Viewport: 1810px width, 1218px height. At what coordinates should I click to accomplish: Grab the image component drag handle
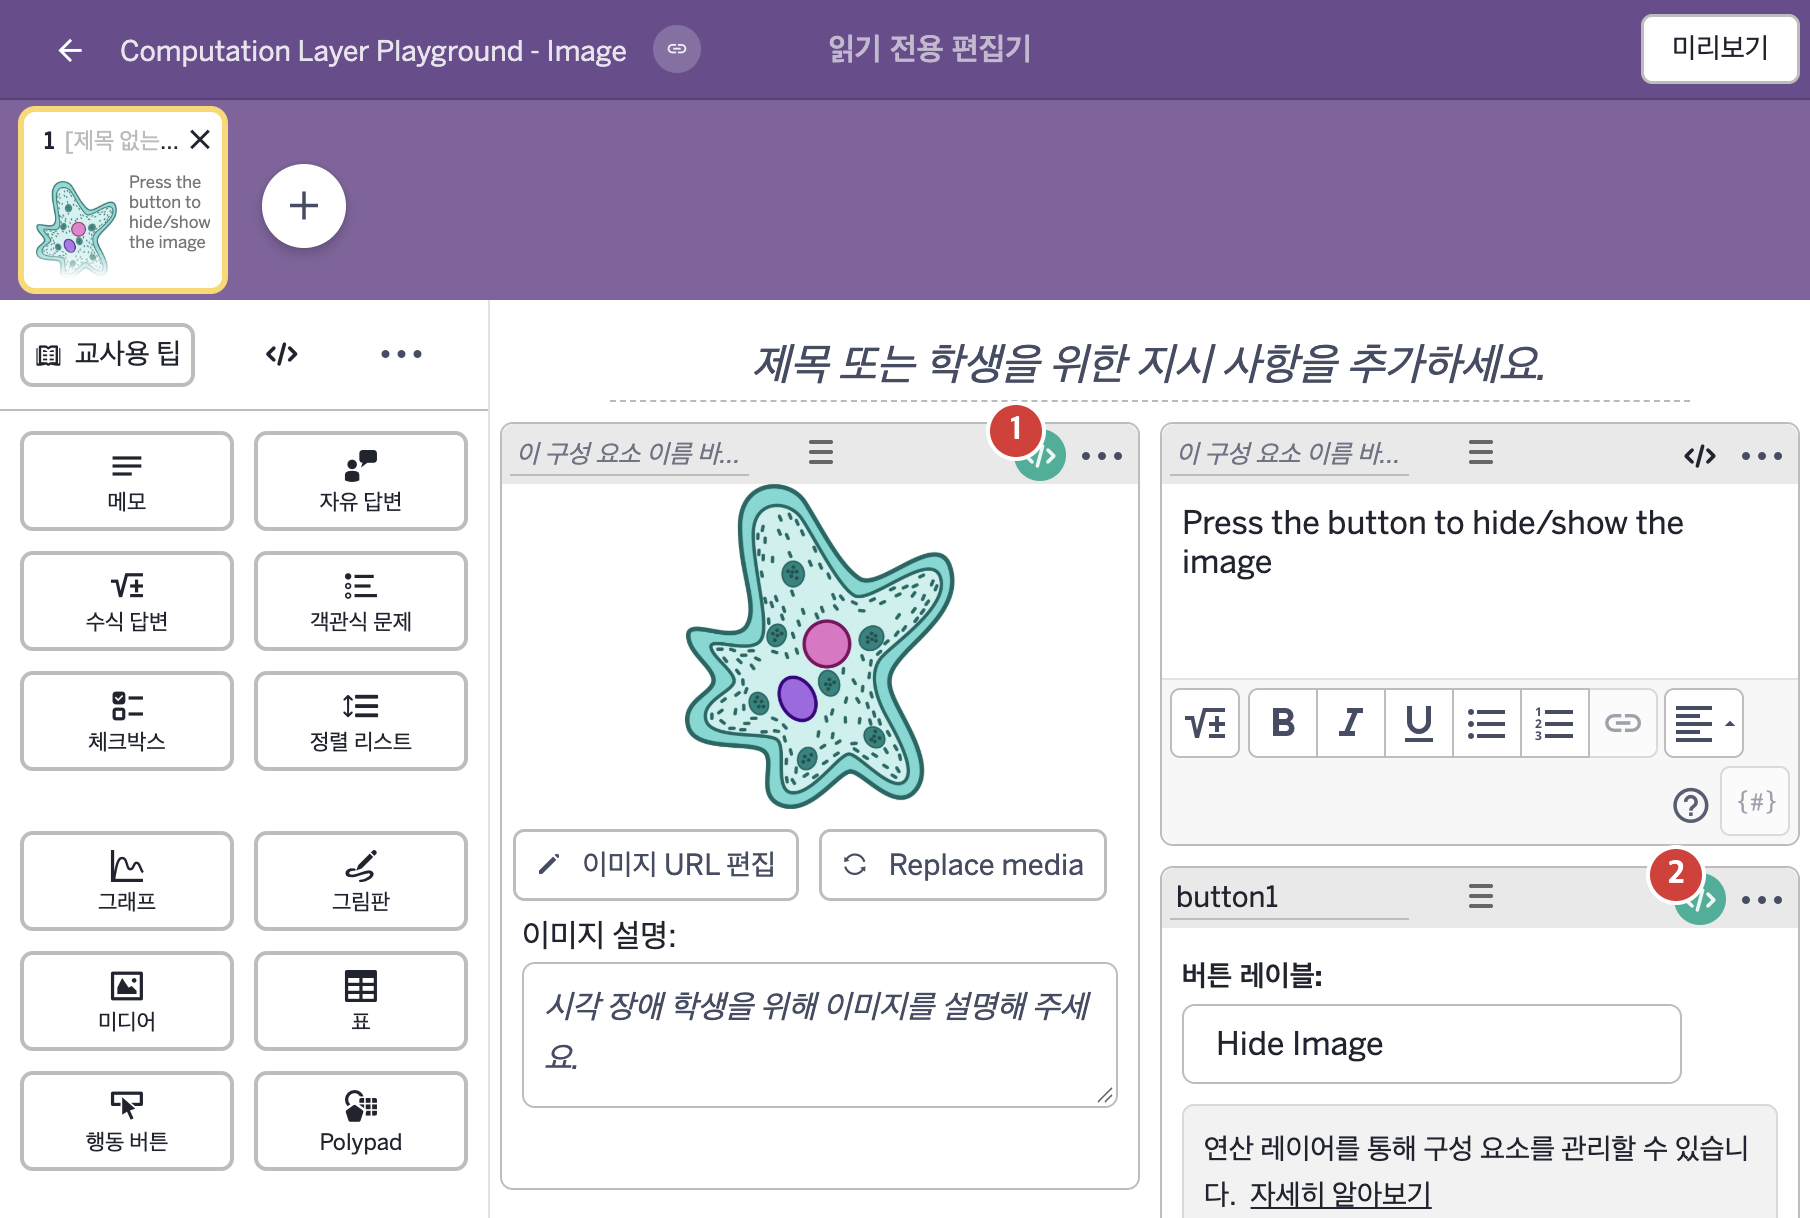[x=821, y=453]
